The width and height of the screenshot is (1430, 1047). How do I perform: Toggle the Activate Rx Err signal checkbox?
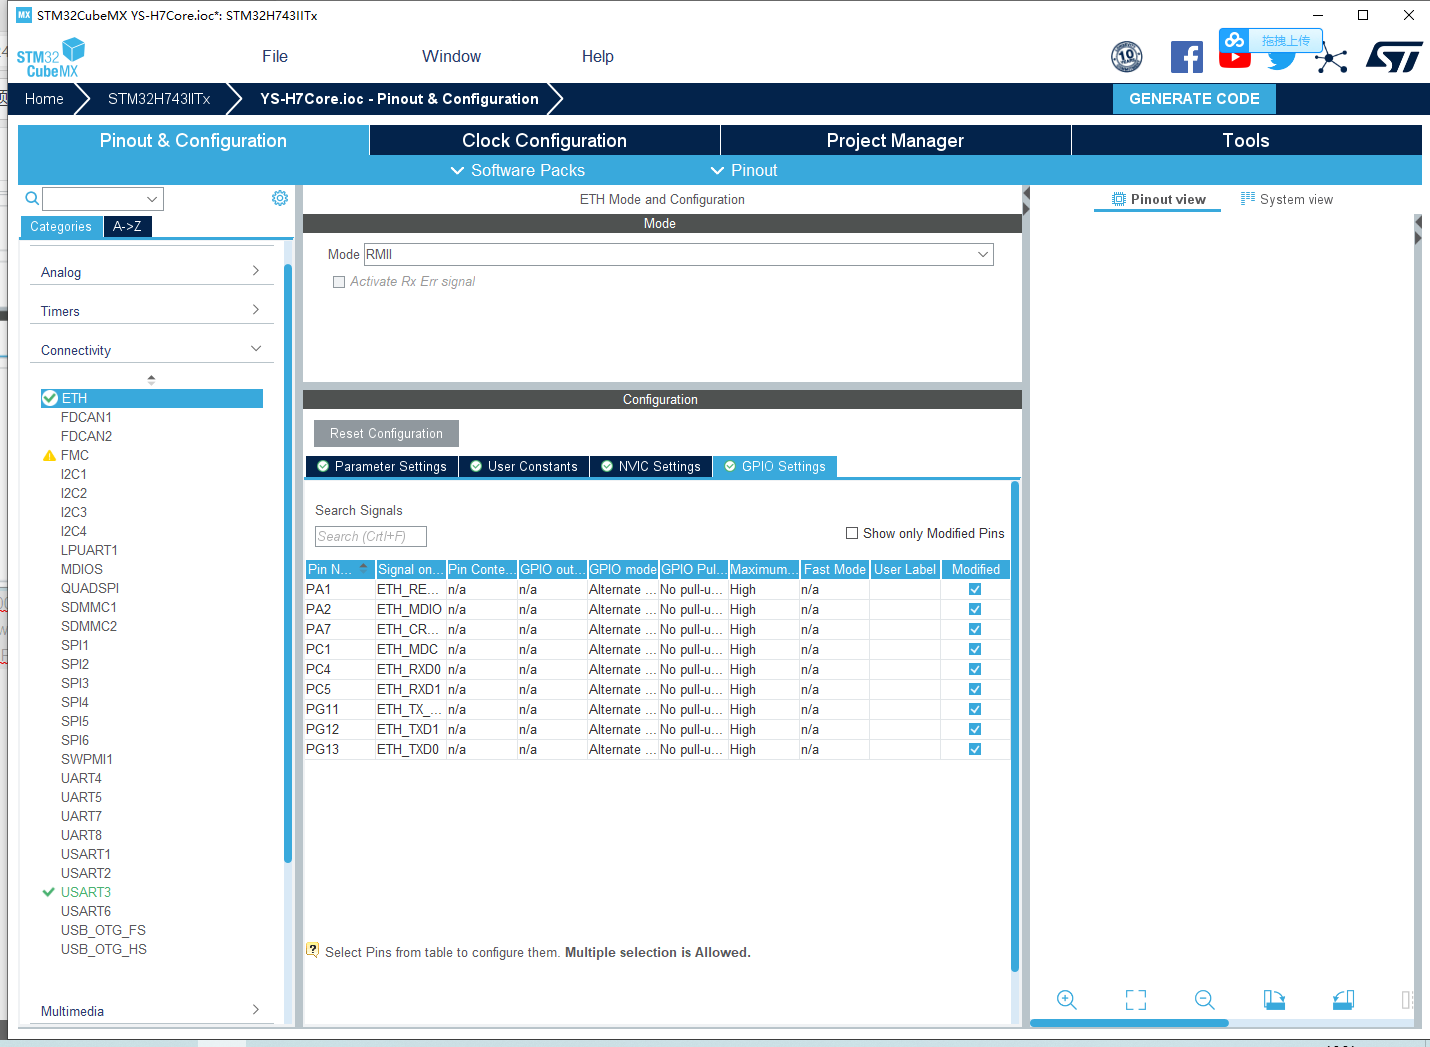point(339,282)
